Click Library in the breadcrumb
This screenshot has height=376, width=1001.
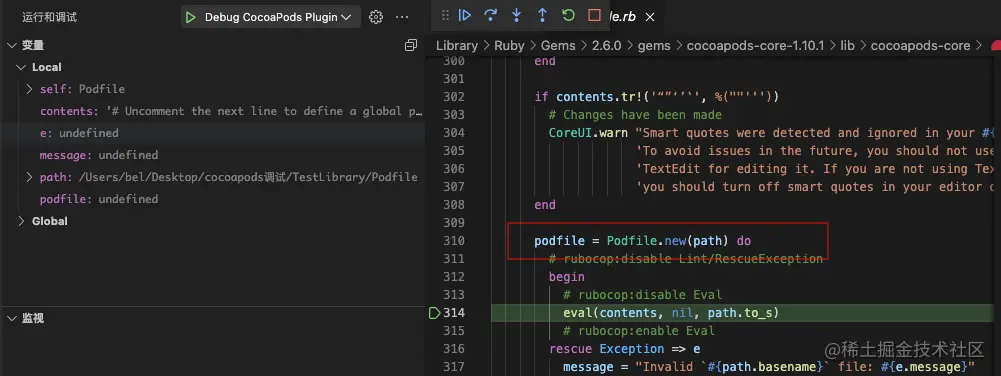tap(456, 45)
